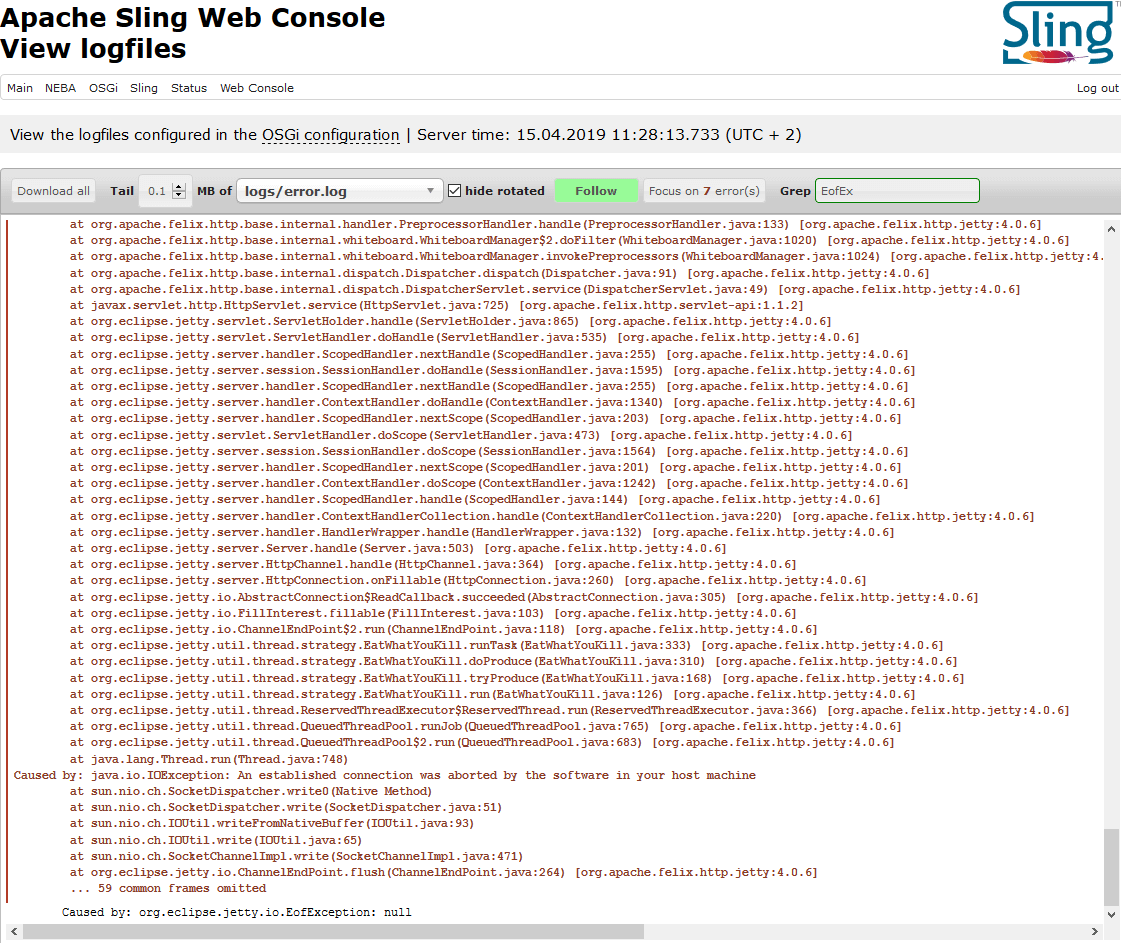This screenshot has width=1121, height=943.
Task: Click into the Tail size field
Action: pyautogui.click(x=156, y=191)
